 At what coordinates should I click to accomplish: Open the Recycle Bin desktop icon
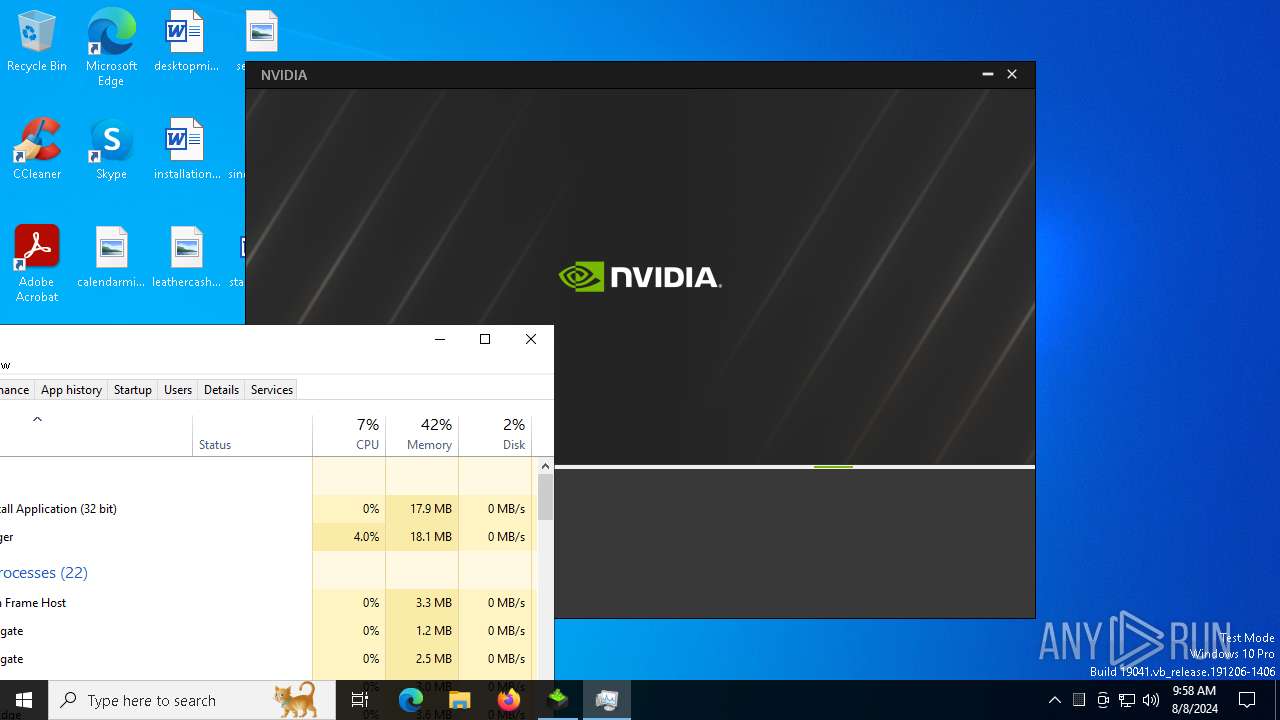click(37, 41)
